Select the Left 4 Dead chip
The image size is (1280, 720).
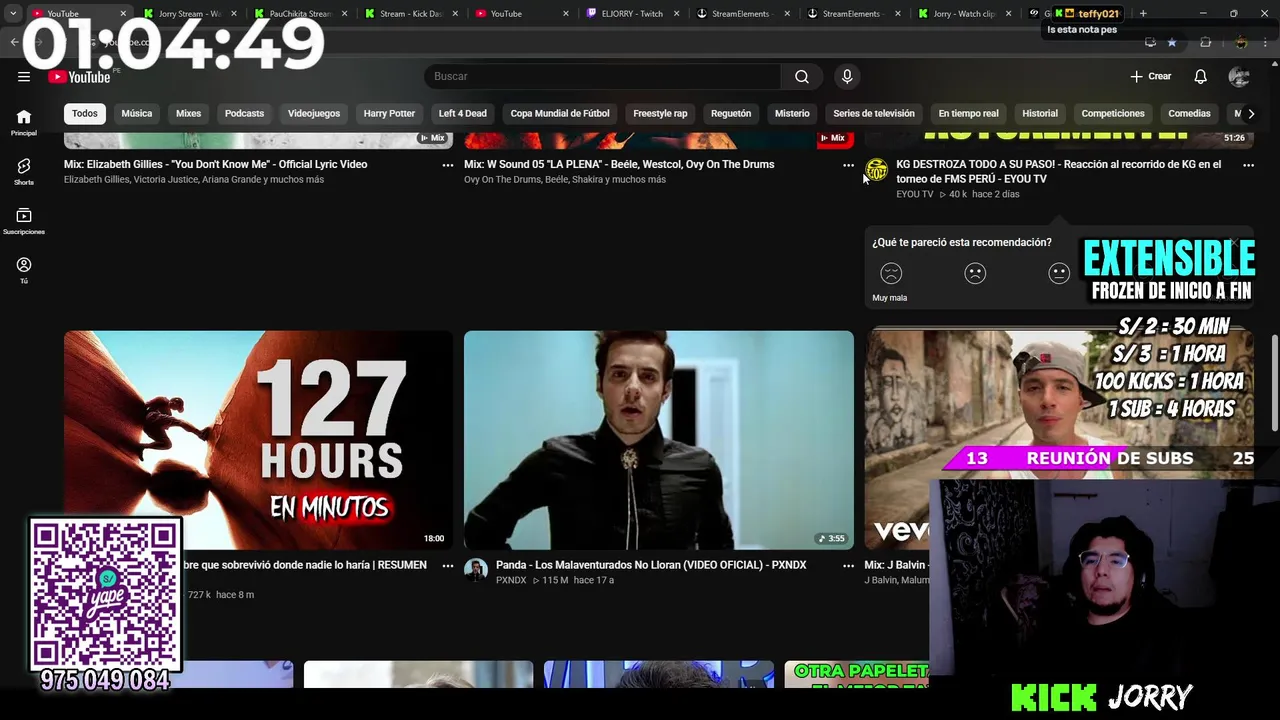coord(463,113)
